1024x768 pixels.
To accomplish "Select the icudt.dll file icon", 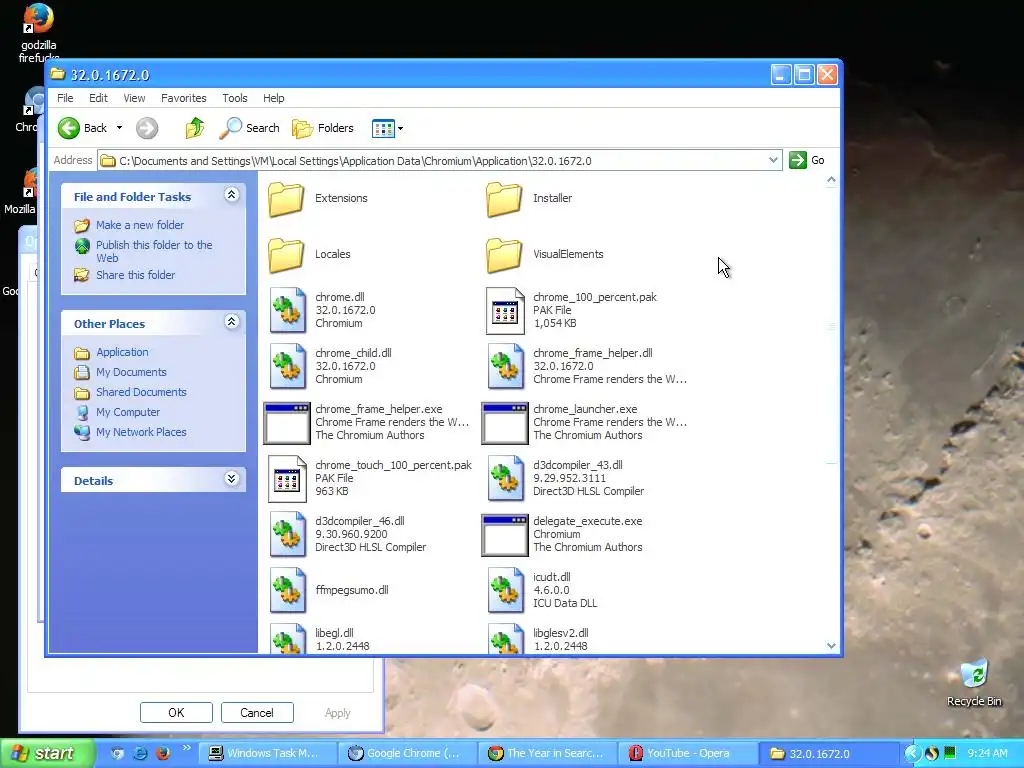I will point(505,590).
